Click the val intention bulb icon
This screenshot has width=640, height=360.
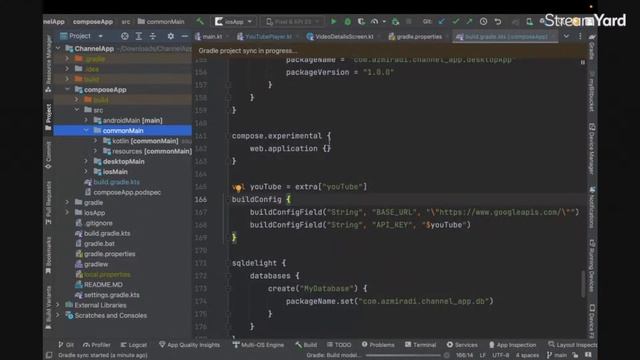coord(238,188)
